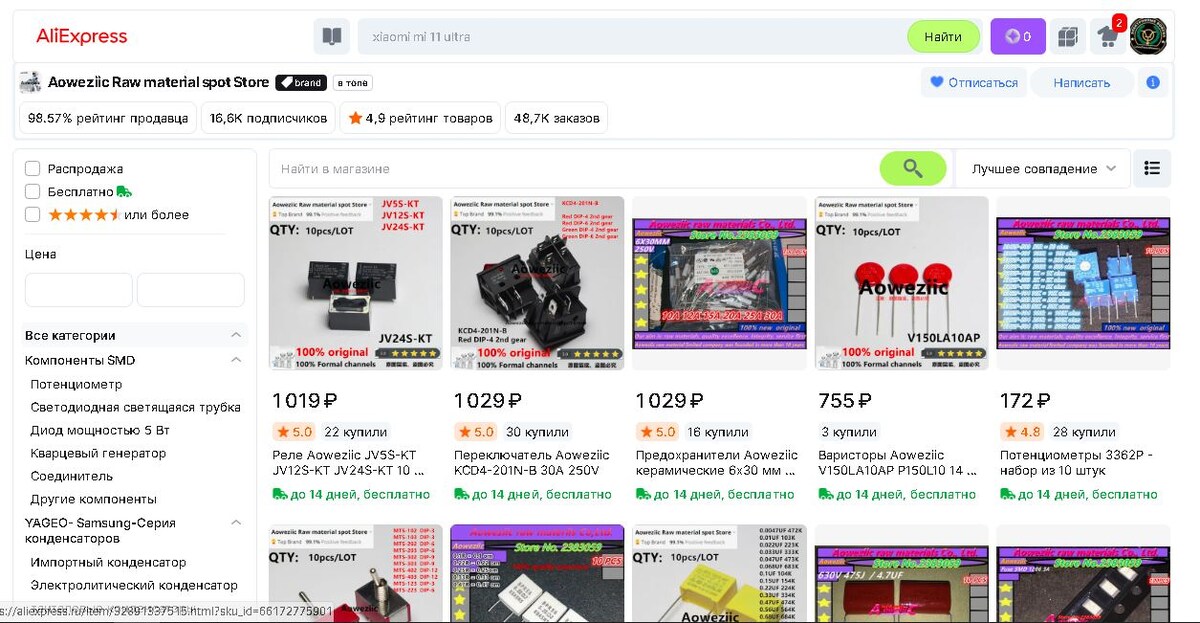This screenshot has width=1200, height=623.
Task: Open the red varistors V150LA10AP product thumbnail
Action: (x=902, y=283)
